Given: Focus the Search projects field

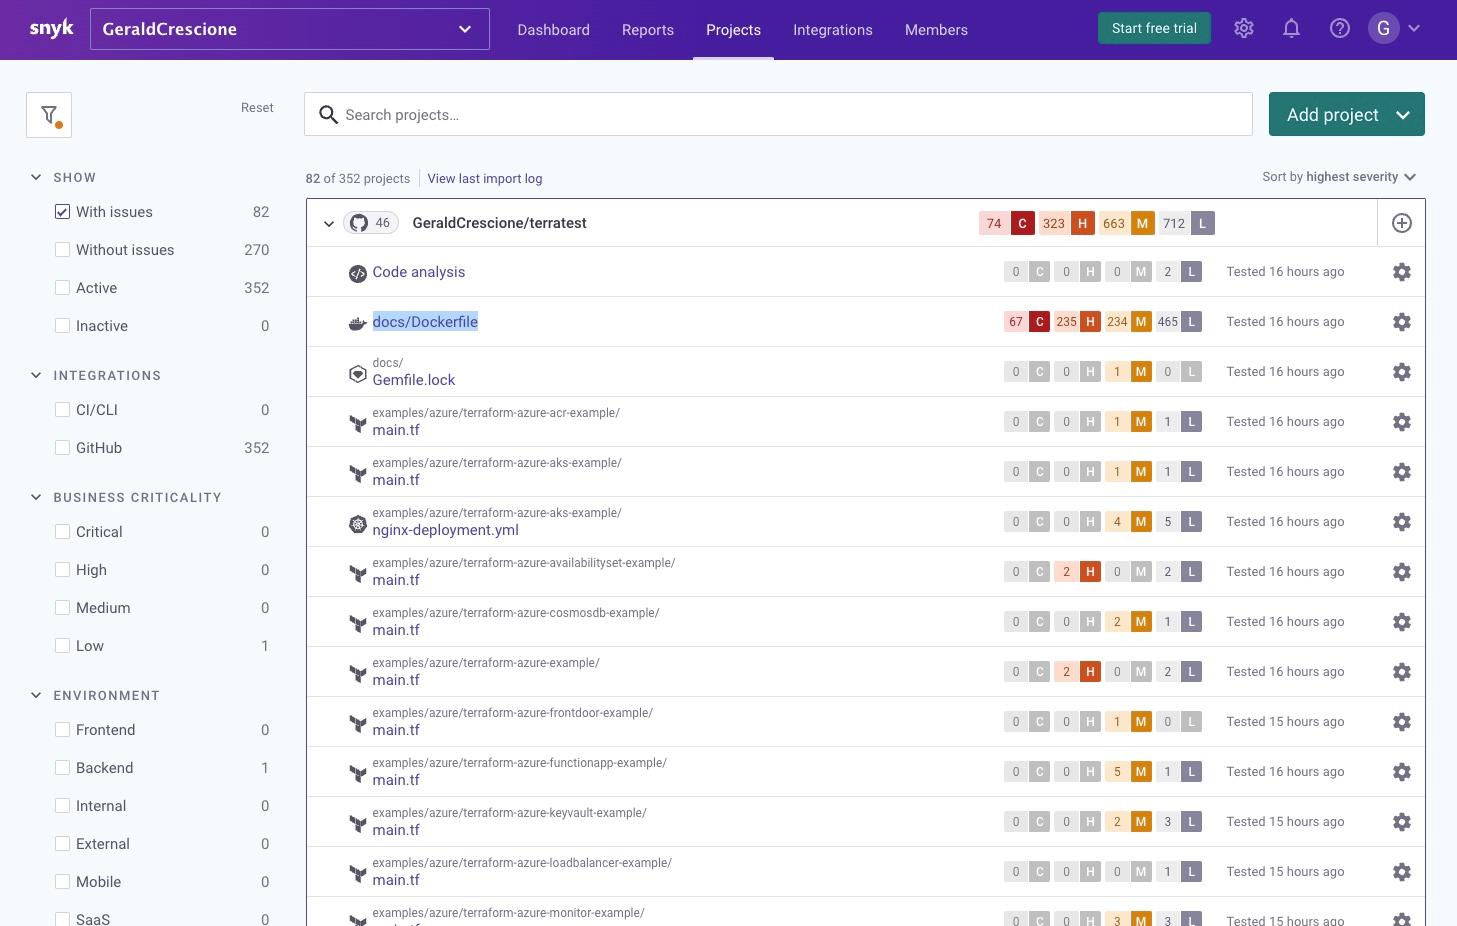Looking at the screenshot, I should tap(778, 114).
